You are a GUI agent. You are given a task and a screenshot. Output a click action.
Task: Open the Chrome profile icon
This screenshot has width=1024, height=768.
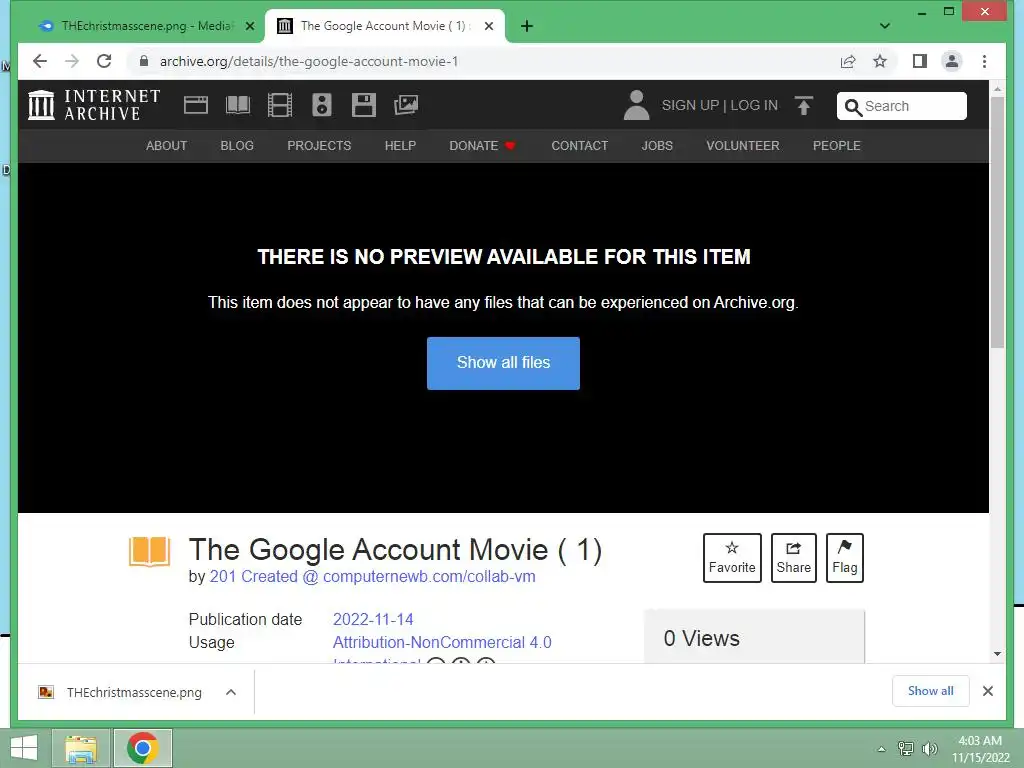pos(952,61)
